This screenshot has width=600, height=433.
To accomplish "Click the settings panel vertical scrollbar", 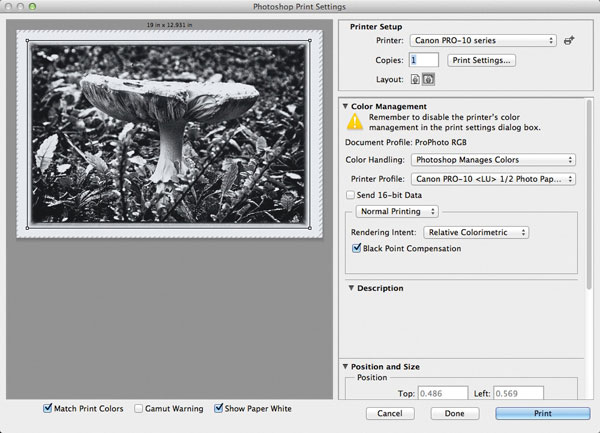I will (x=589, y=193).
